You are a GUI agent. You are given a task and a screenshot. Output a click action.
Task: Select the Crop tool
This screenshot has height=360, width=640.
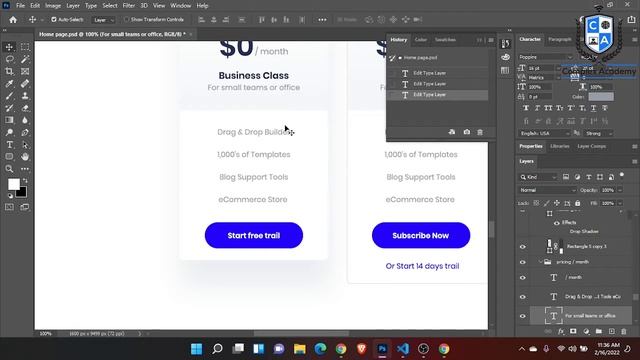click(x=9, y=71)
